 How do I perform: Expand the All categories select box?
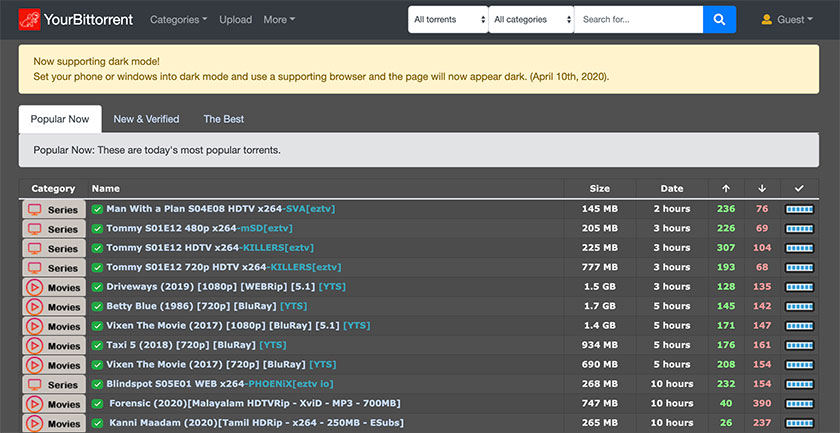[x=531, y=19]
